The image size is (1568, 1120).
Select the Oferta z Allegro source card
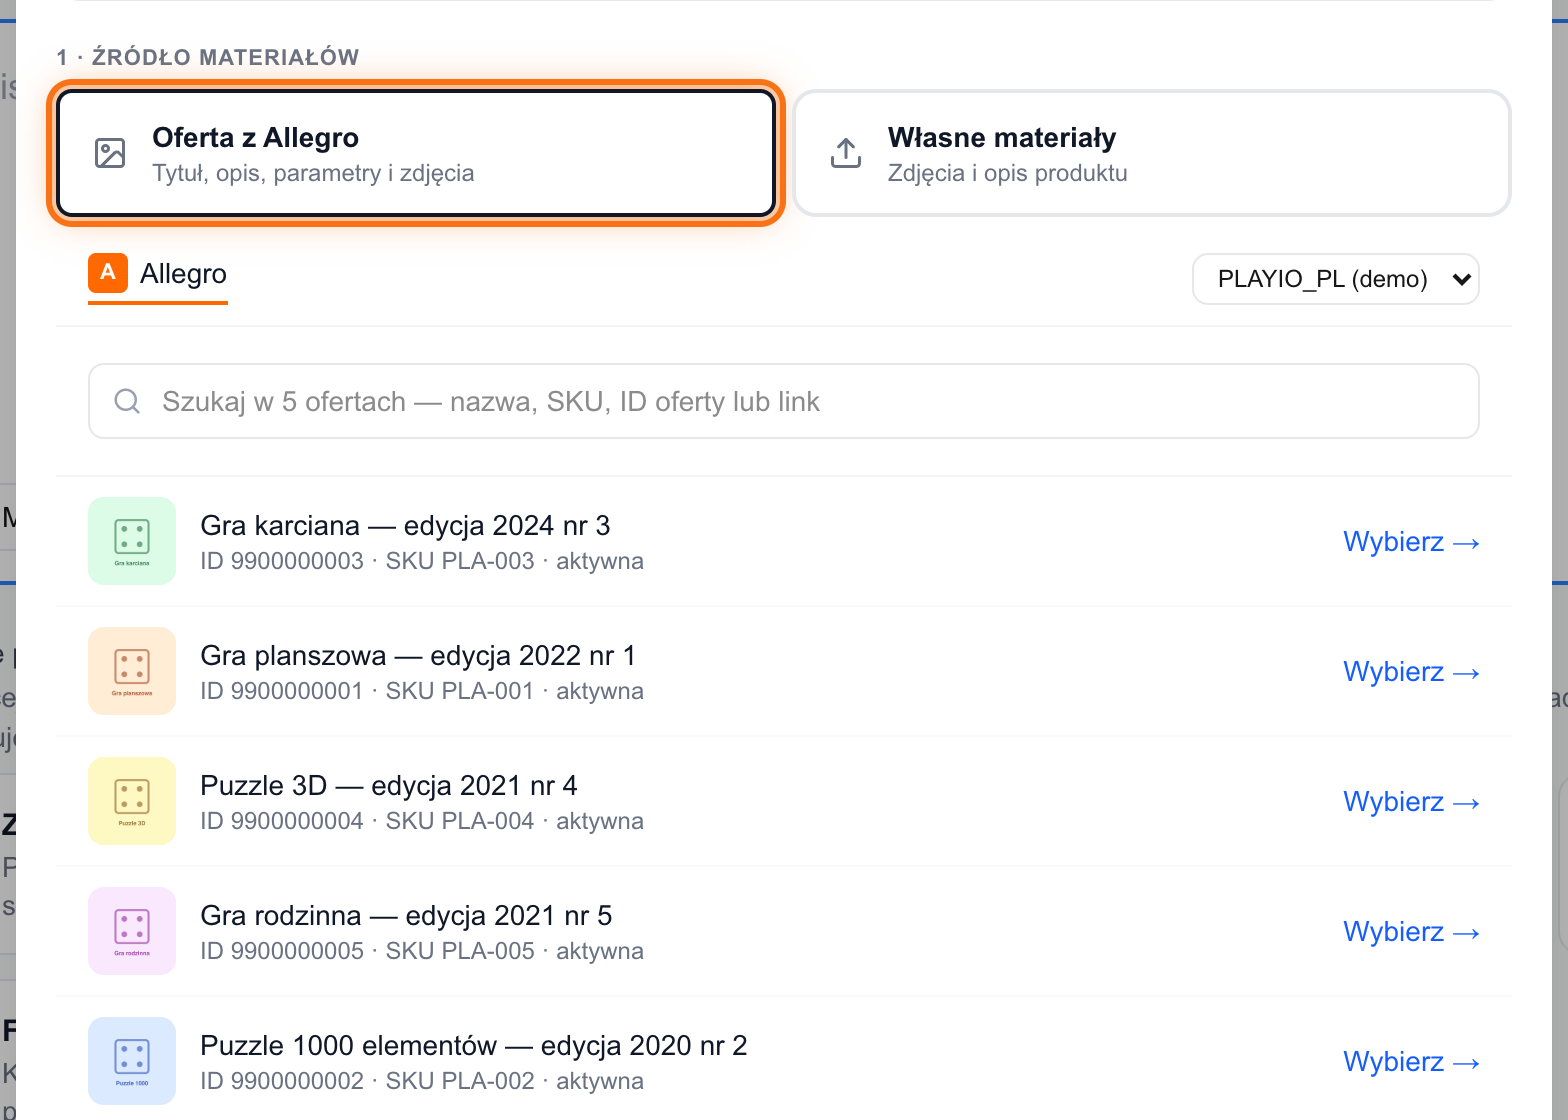416,153
